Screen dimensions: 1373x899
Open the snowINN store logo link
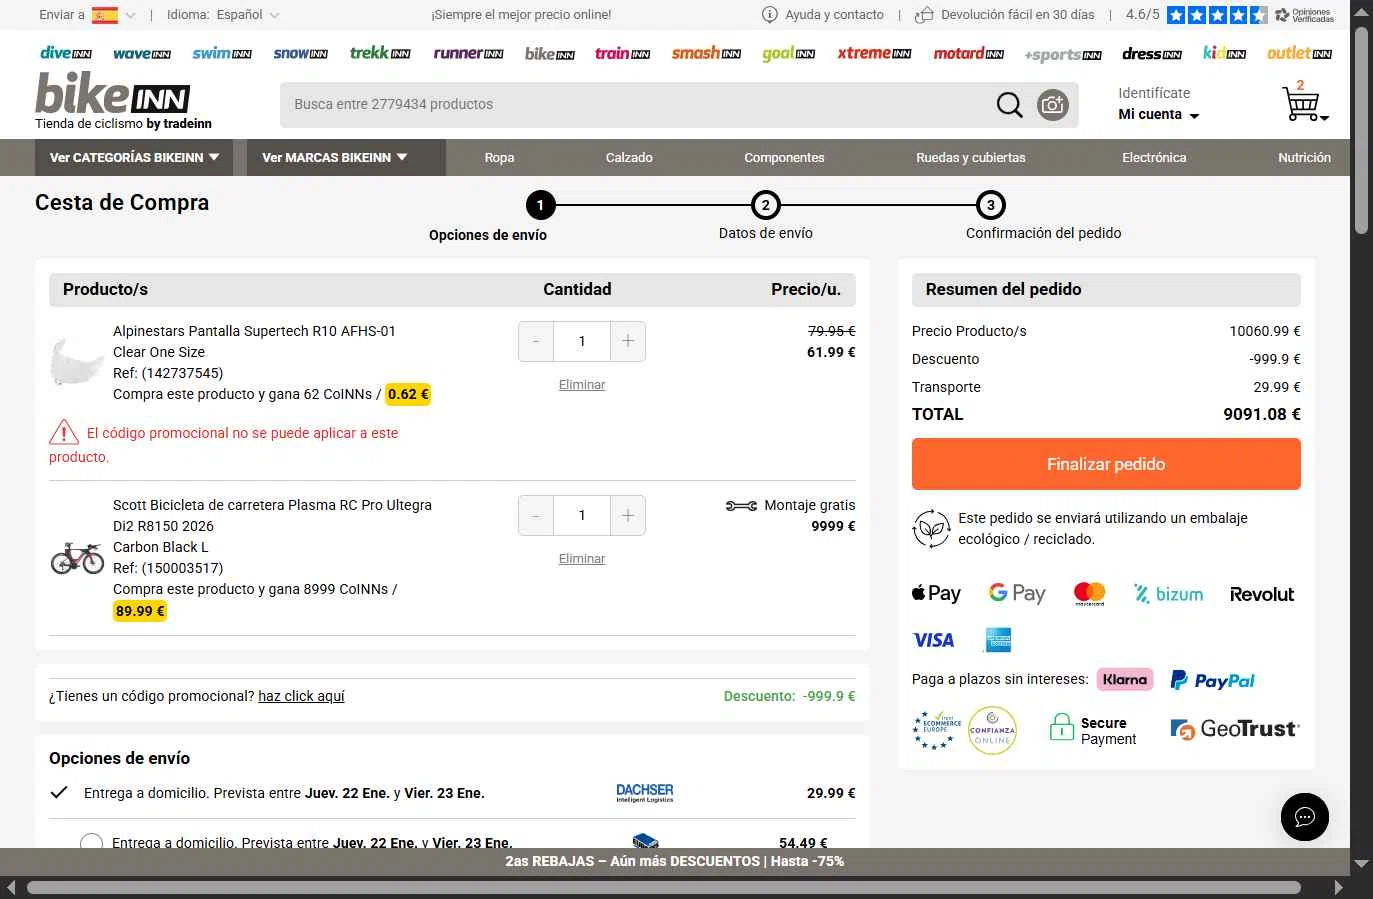pos(301,53)
